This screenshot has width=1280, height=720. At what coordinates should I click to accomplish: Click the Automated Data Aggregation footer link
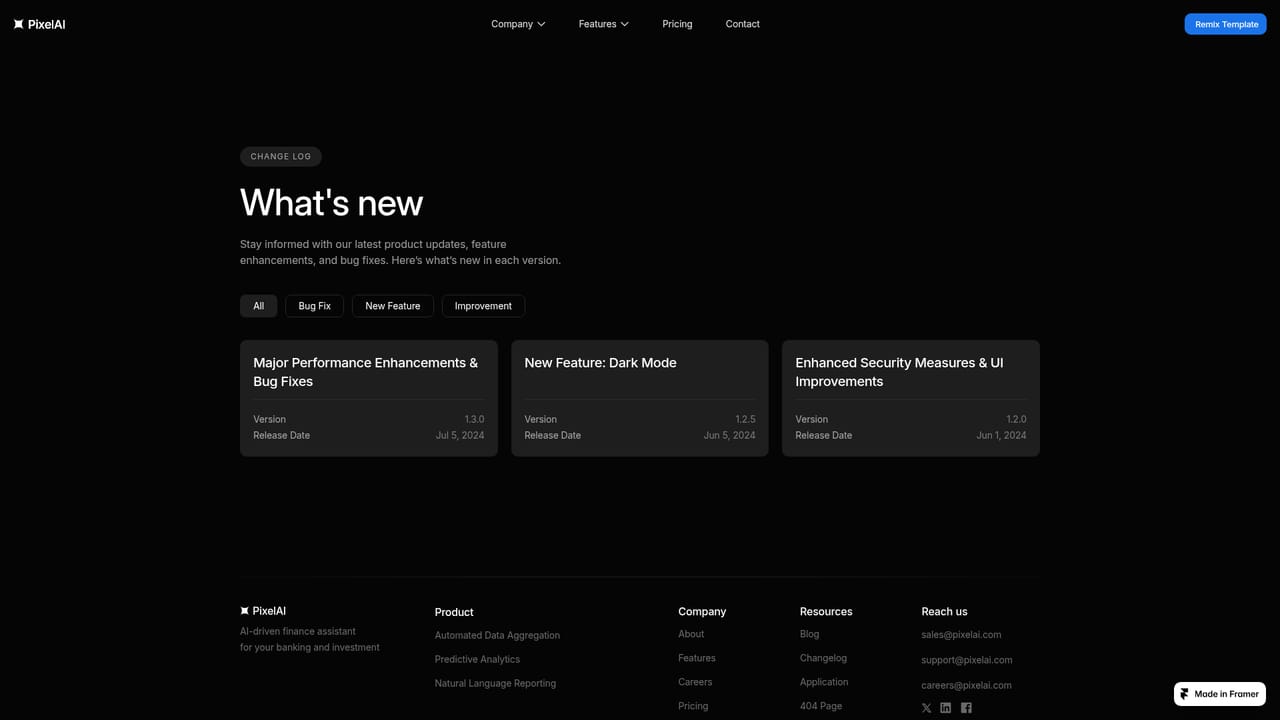(x=497, y=636)
